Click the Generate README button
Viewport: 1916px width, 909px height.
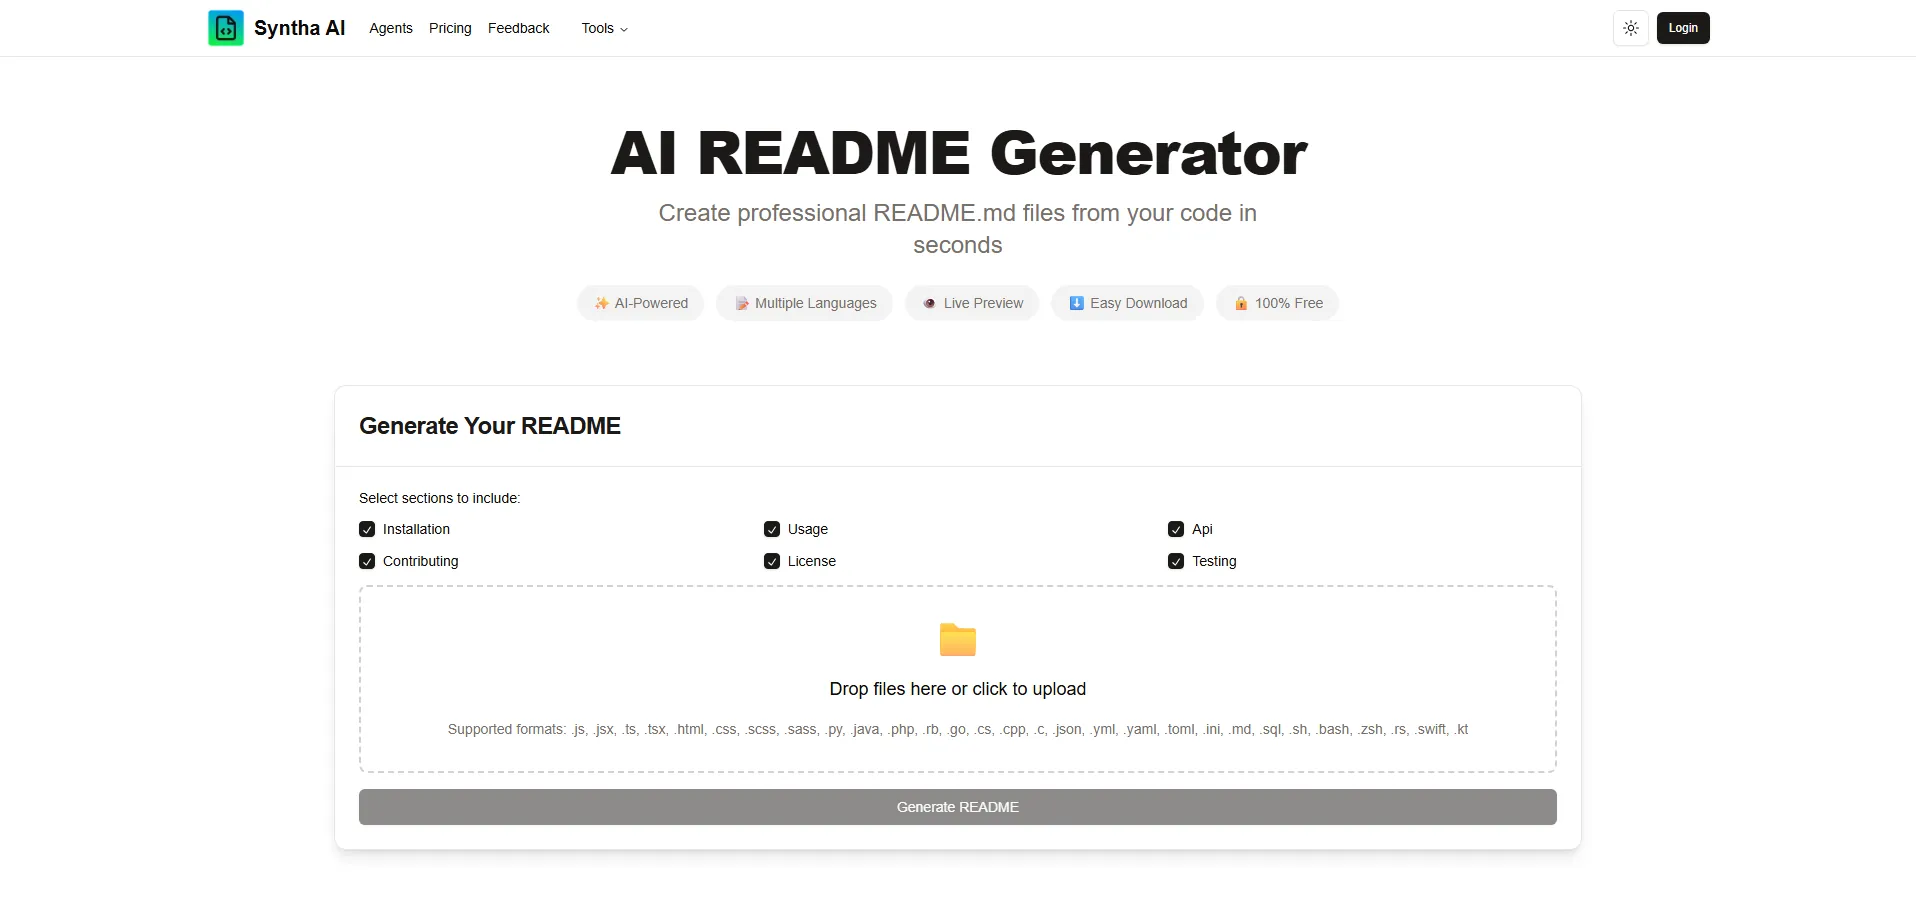coord(957,807)
